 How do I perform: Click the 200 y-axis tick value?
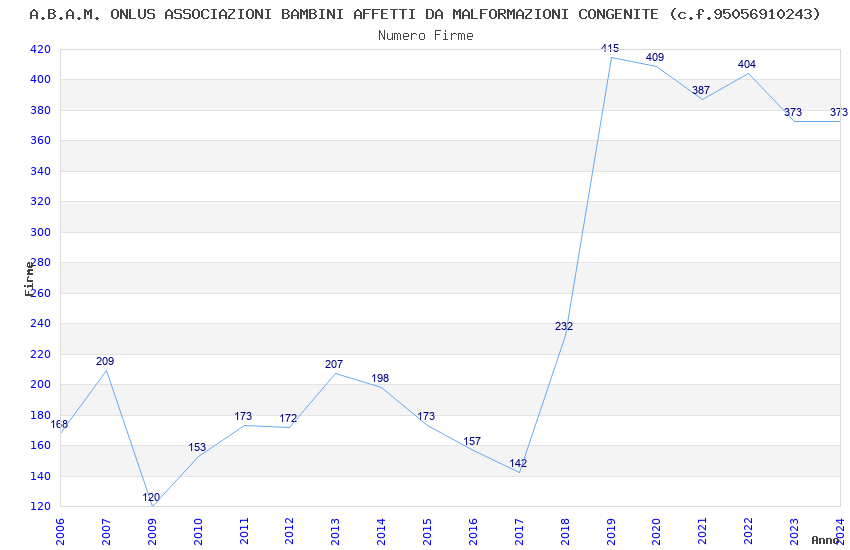point(41,384)
